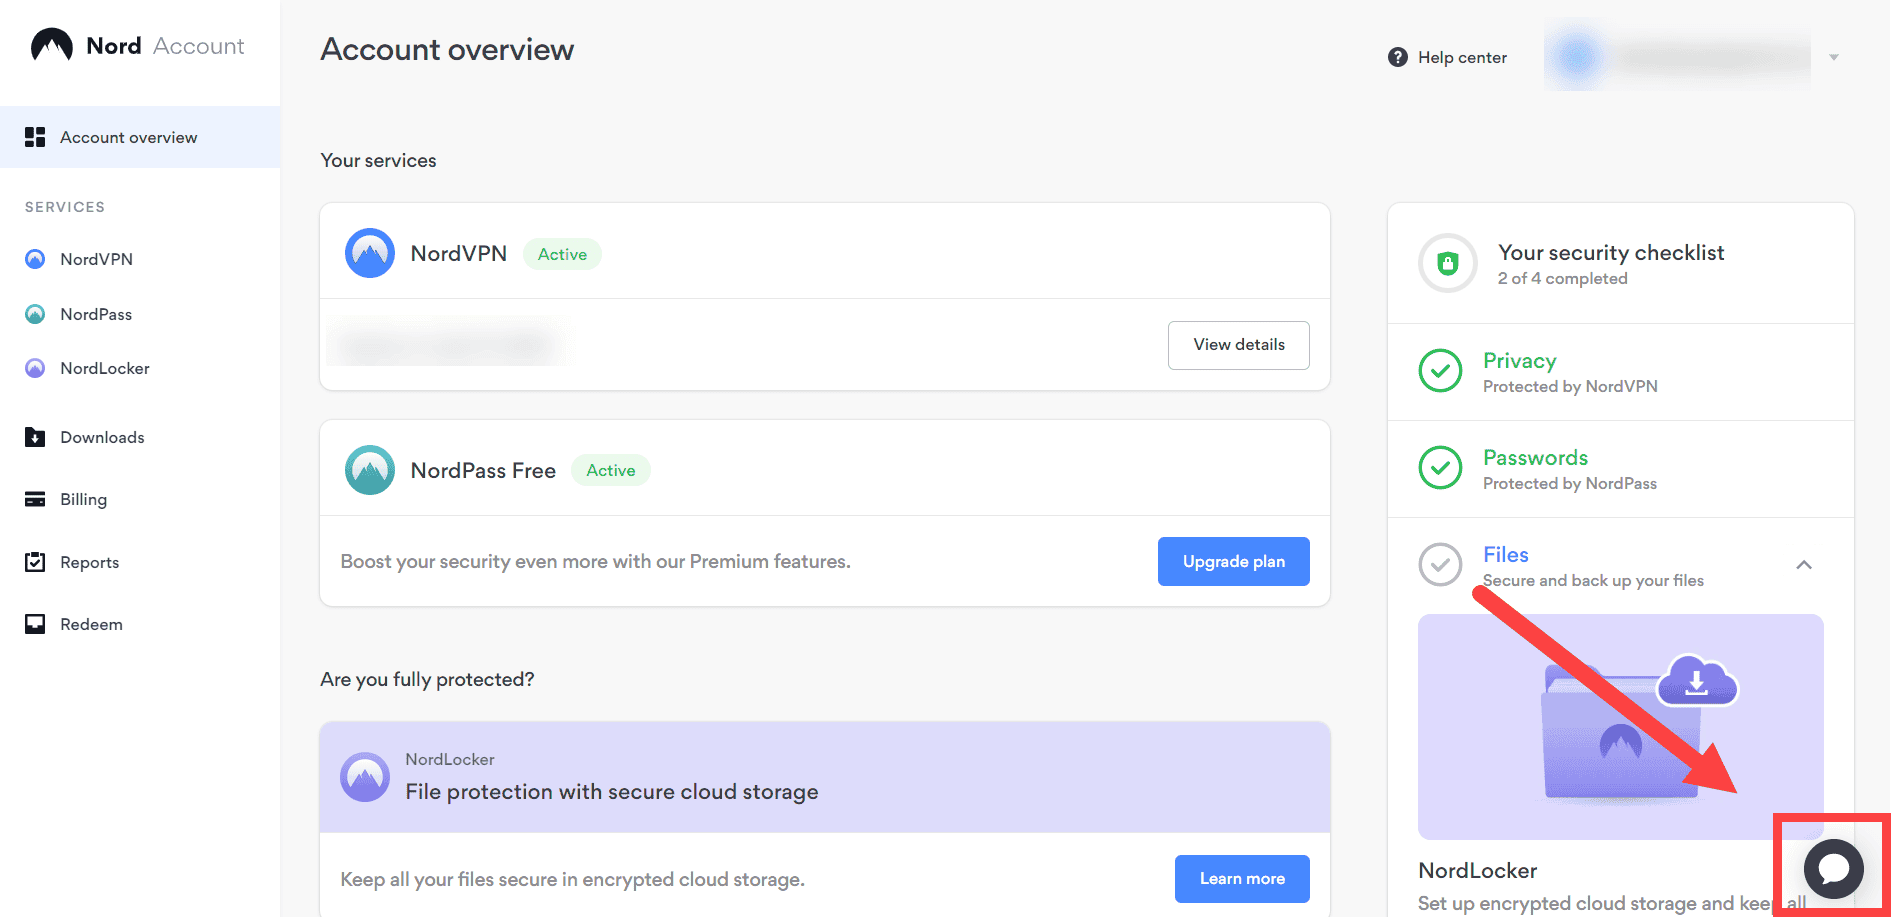The image size is (1891, 917).
Task: Click the Passwords green checkmark icon
Action: [1441, 468]
